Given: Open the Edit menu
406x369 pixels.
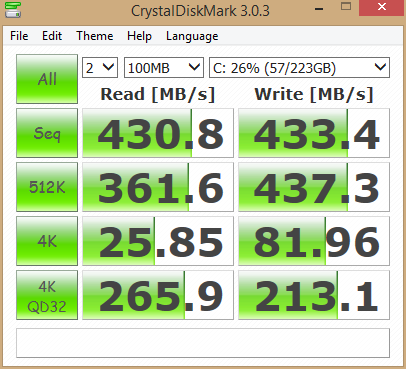Looking at the screenshot, I should (52, 36).
